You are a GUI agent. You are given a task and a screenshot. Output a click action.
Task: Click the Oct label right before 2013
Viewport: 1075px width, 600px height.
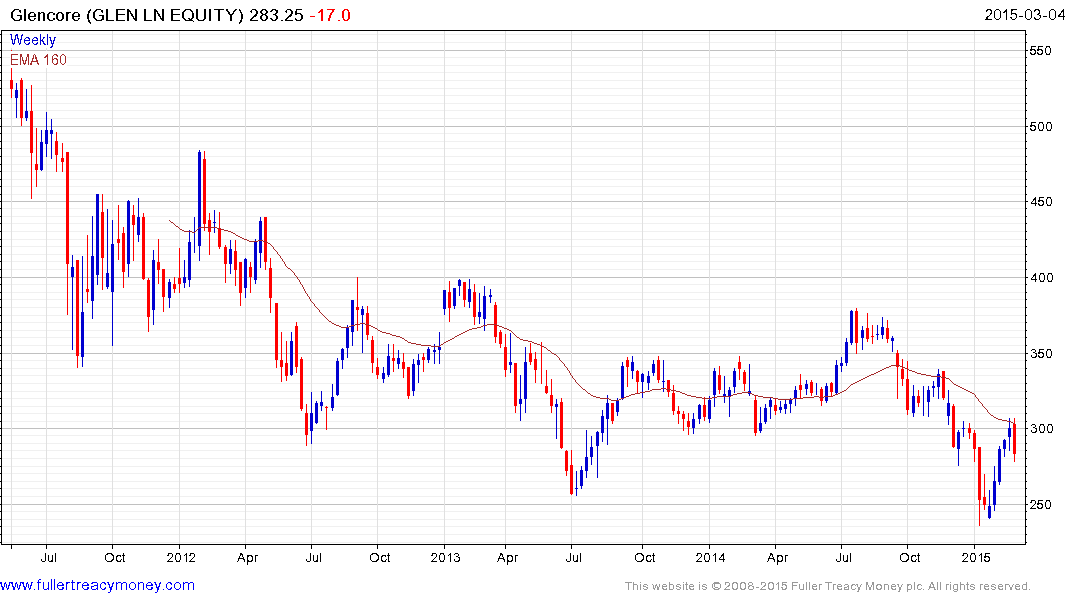click(x=380, y=557)
